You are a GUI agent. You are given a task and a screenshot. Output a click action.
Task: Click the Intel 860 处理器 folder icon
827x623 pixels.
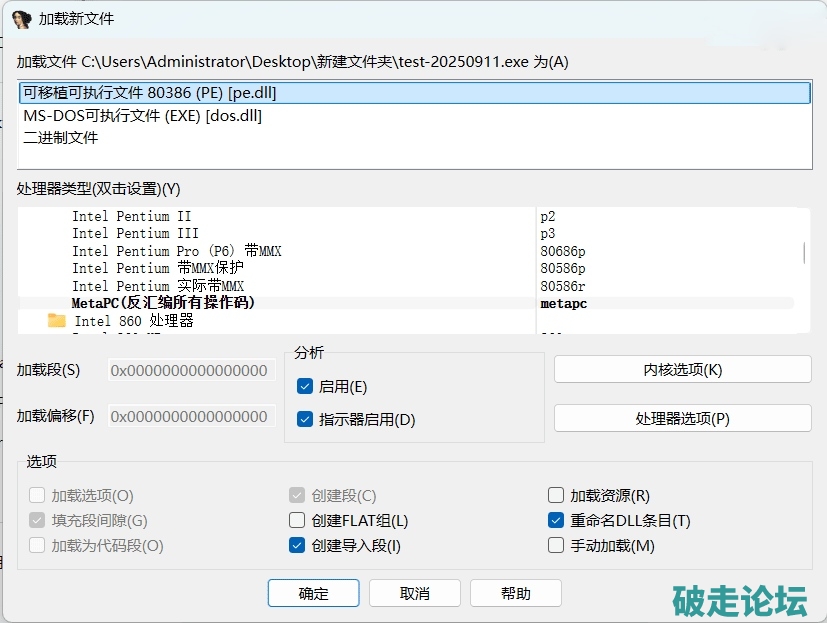pos(57,321)
